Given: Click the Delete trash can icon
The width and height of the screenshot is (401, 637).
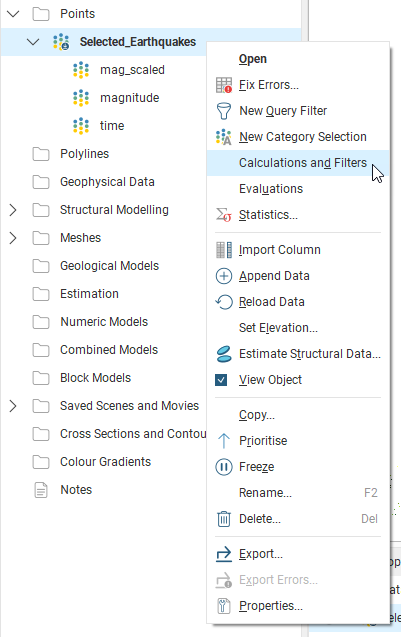Looking at the screenshot, I should [224, 519].
